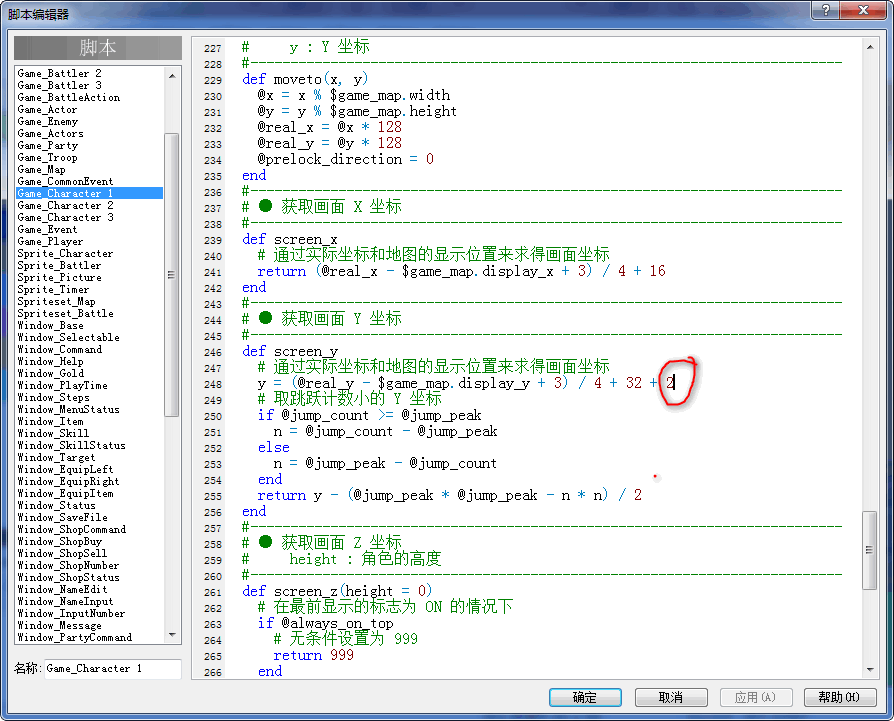Close the script editor window
This screenshot has width=894, height=721.
click(x=863, y=10)
